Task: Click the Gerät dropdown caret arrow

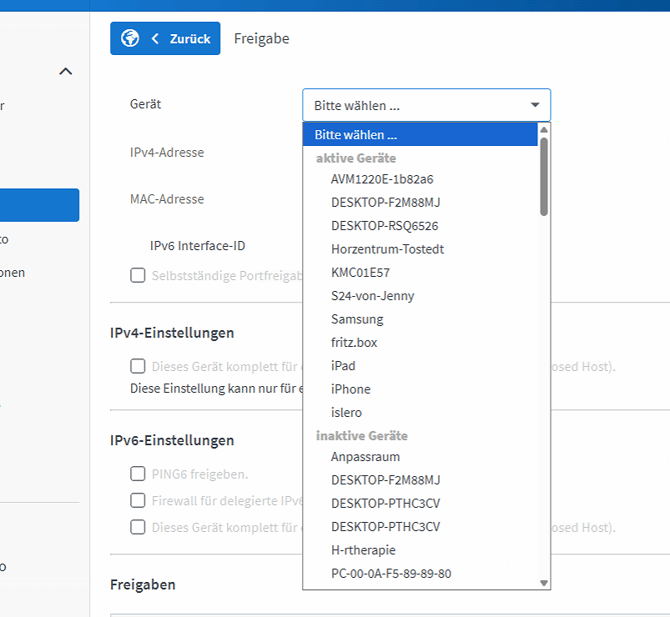Action: pyautogui.click(x=535, y=105)
